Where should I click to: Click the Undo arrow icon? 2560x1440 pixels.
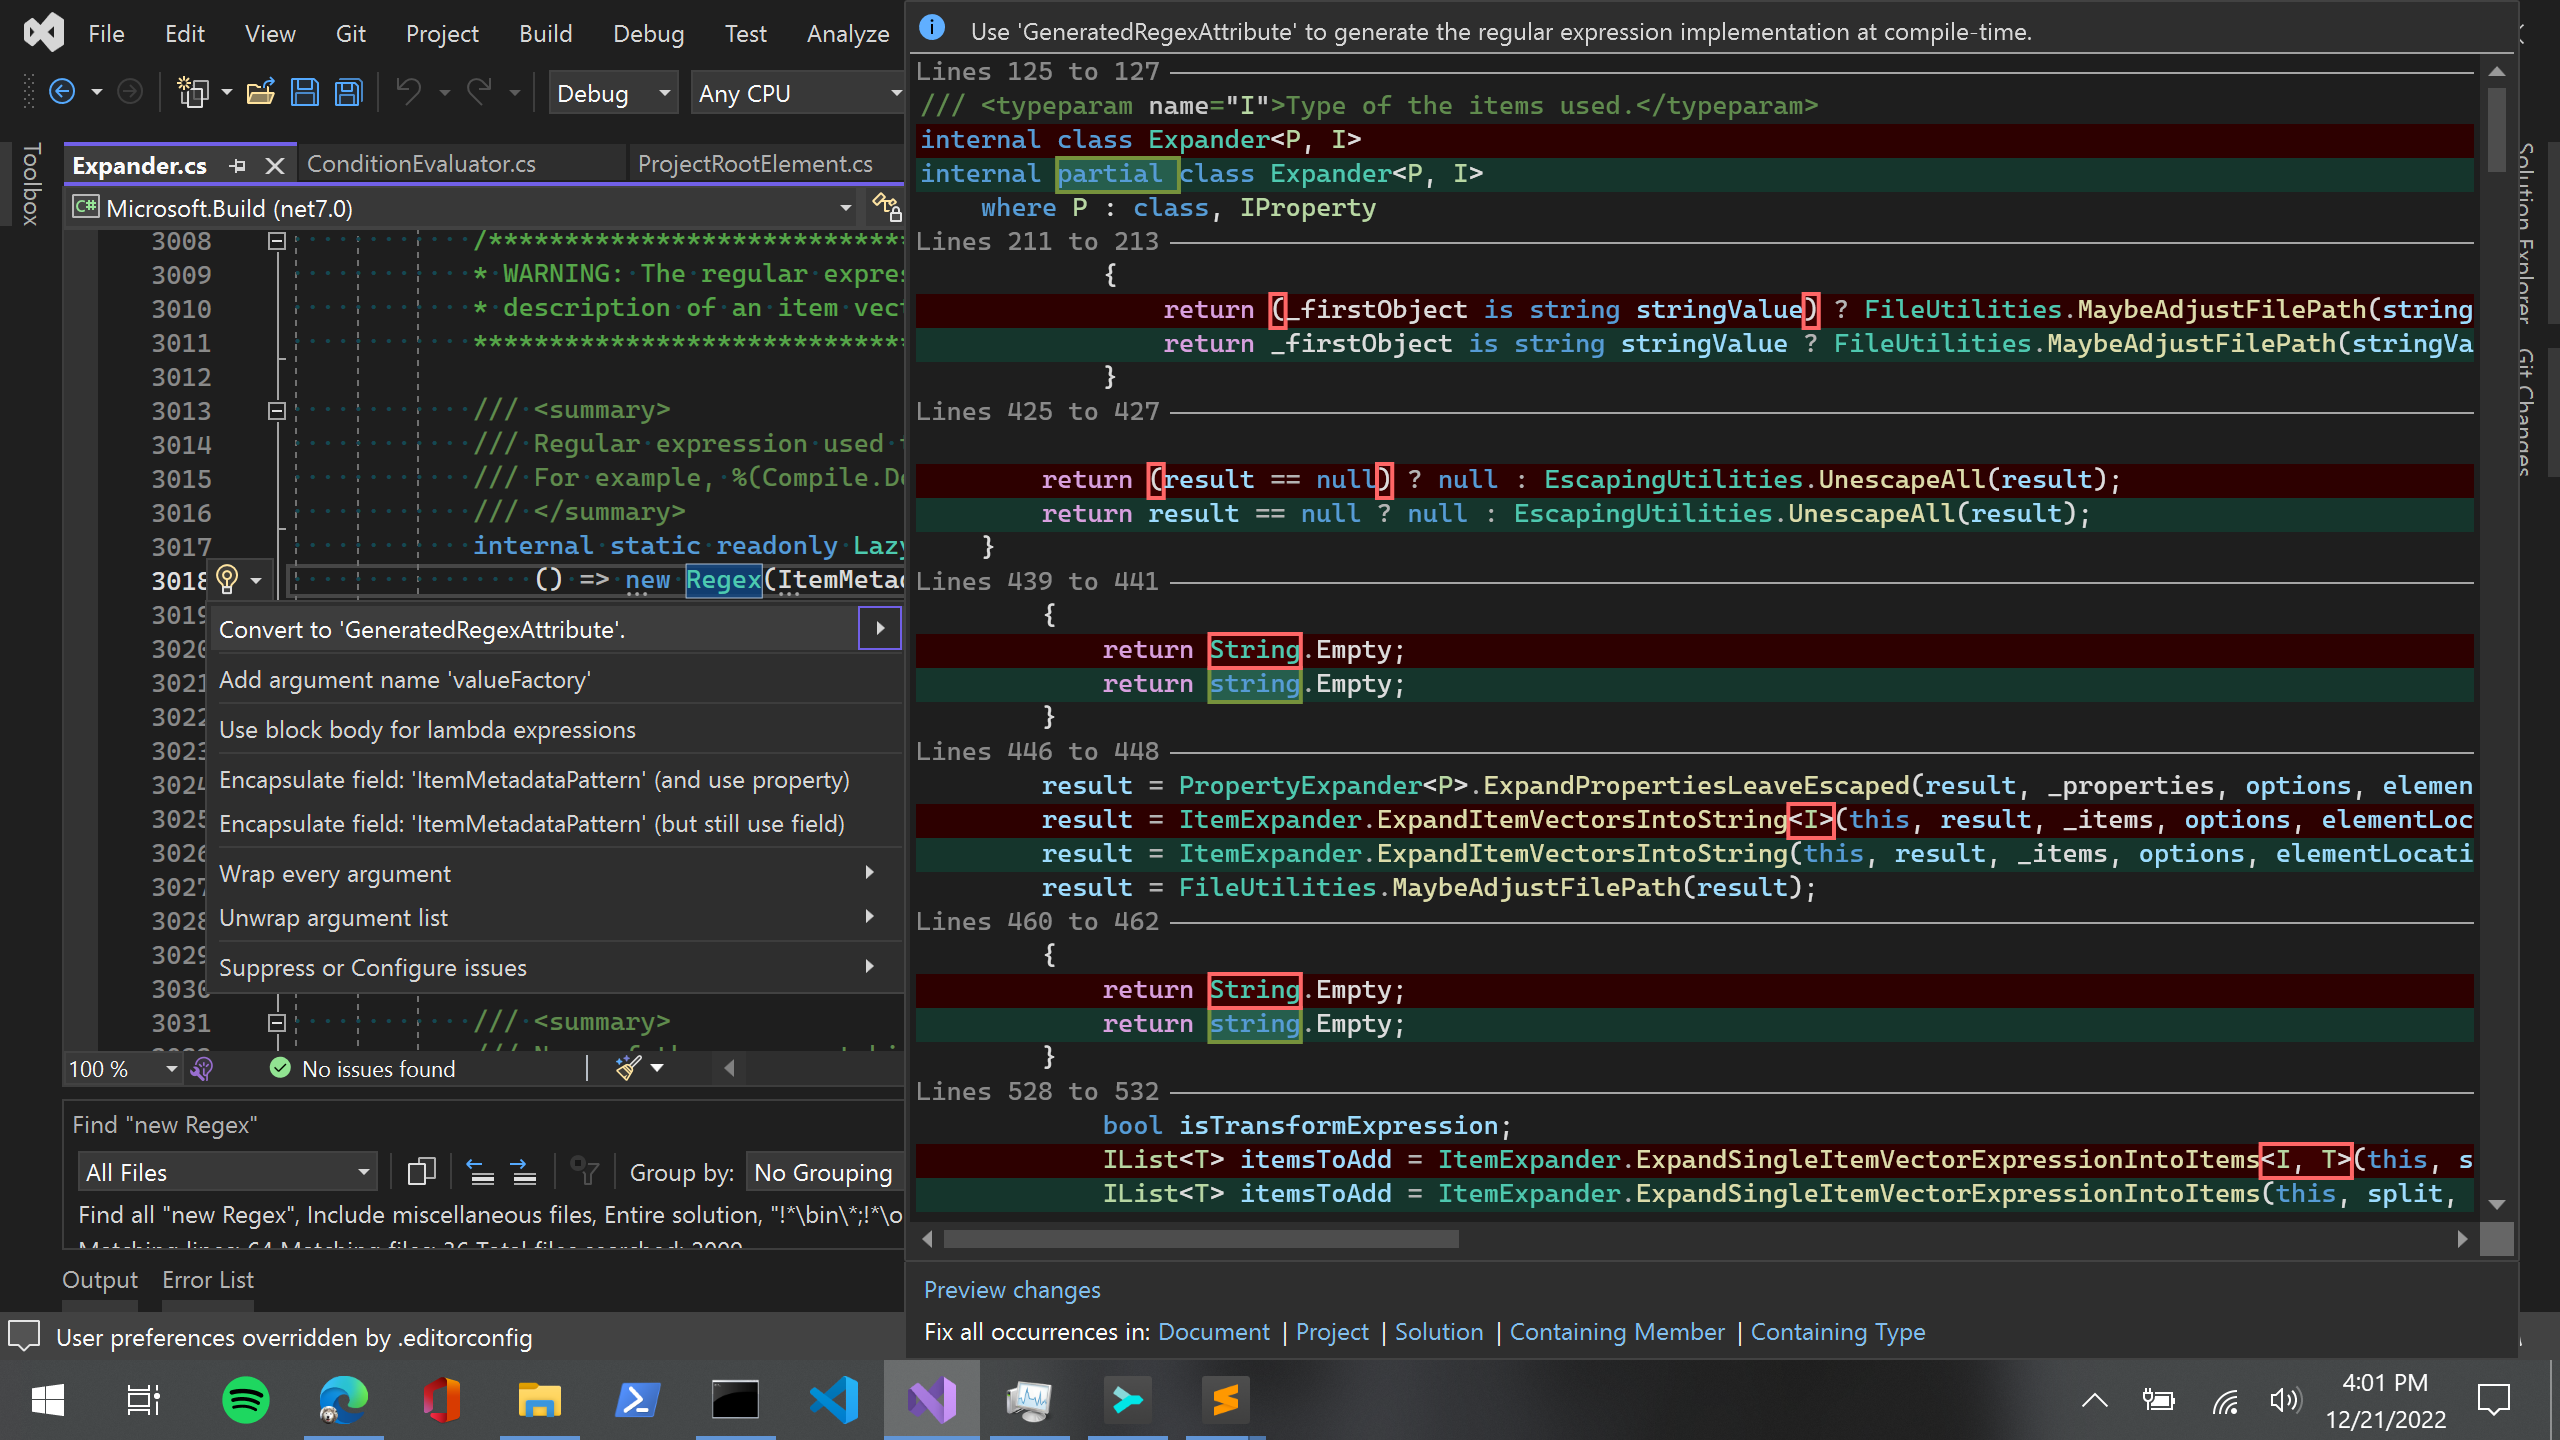408,92
